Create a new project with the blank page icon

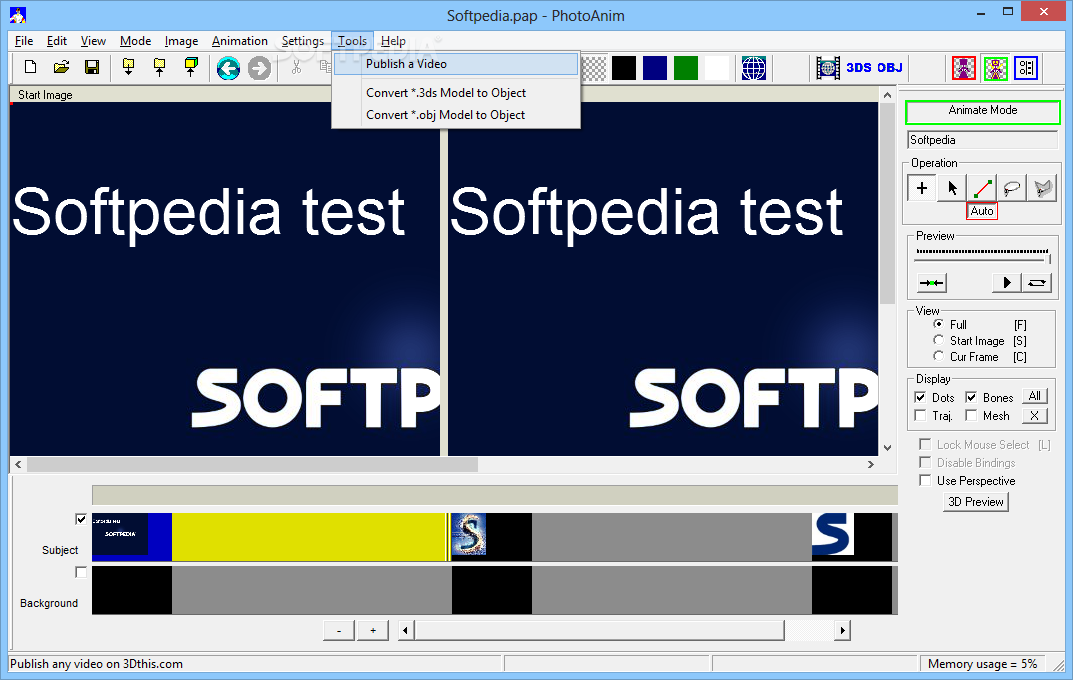[30, 67]
